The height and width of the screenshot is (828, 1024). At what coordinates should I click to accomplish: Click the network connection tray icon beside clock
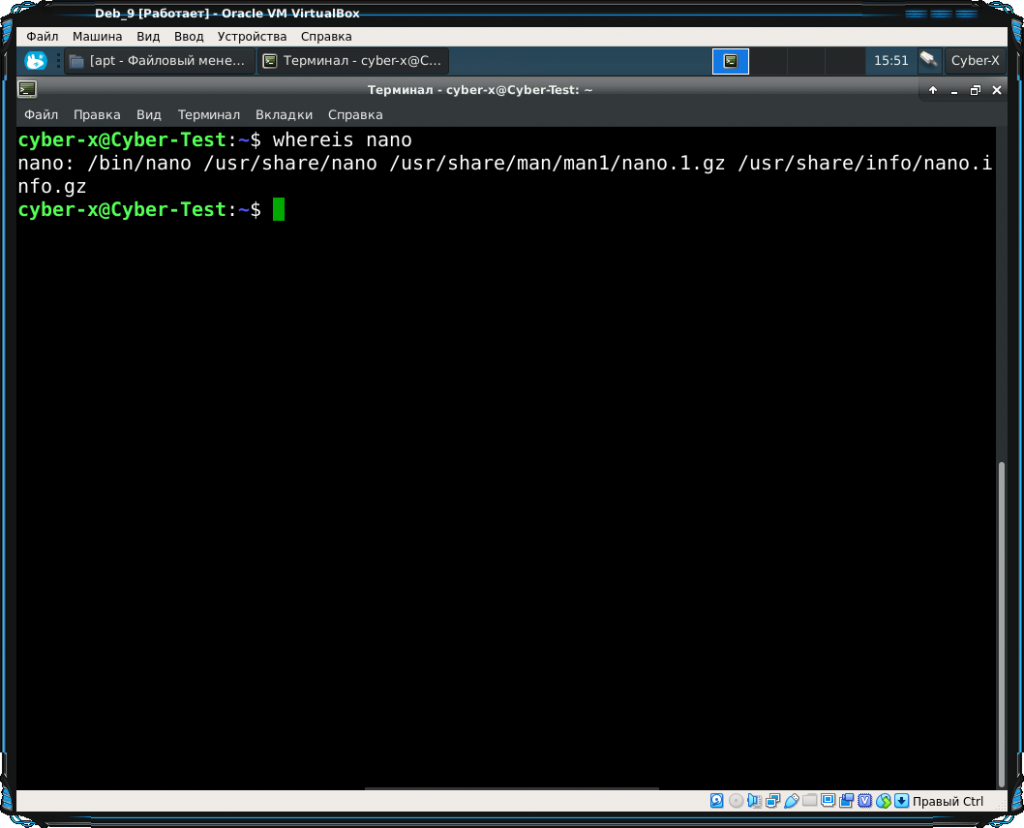click(929, 60)
